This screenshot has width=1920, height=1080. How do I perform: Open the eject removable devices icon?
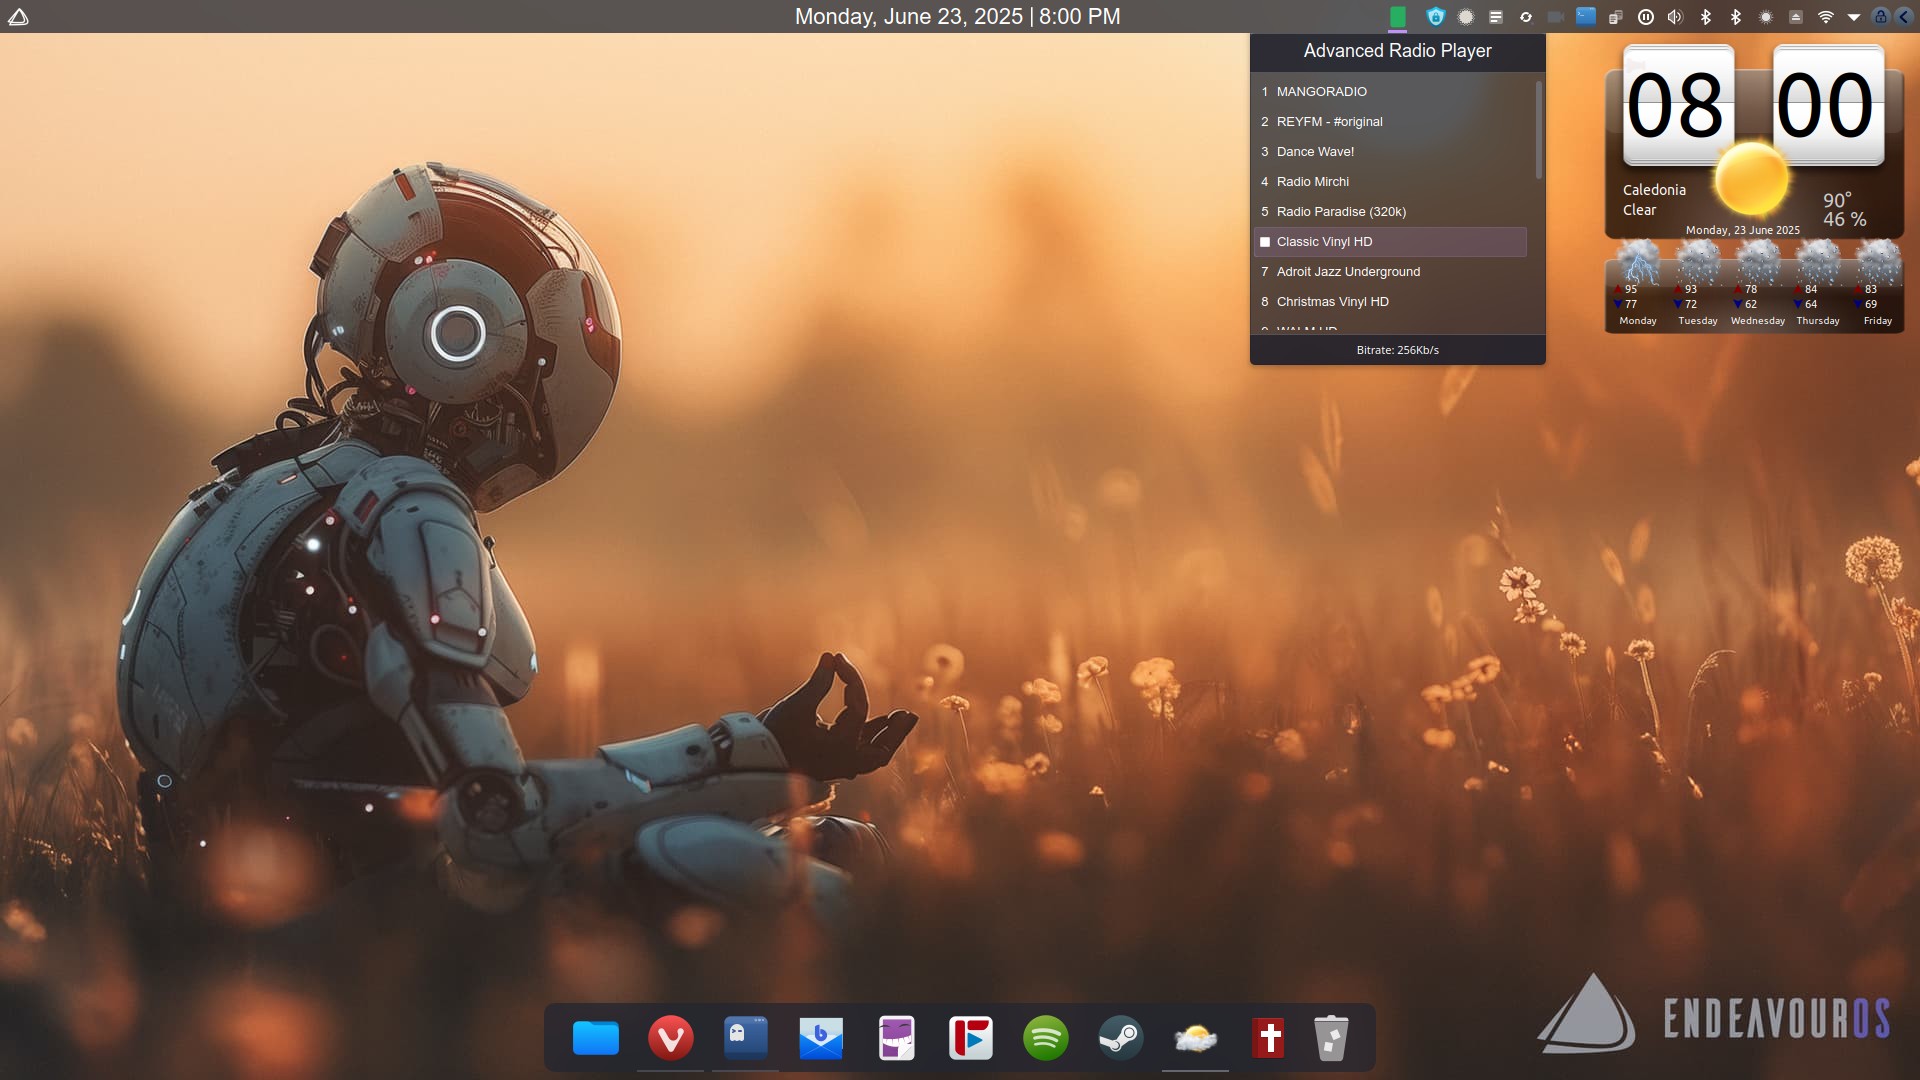(x=1796, y=17)
